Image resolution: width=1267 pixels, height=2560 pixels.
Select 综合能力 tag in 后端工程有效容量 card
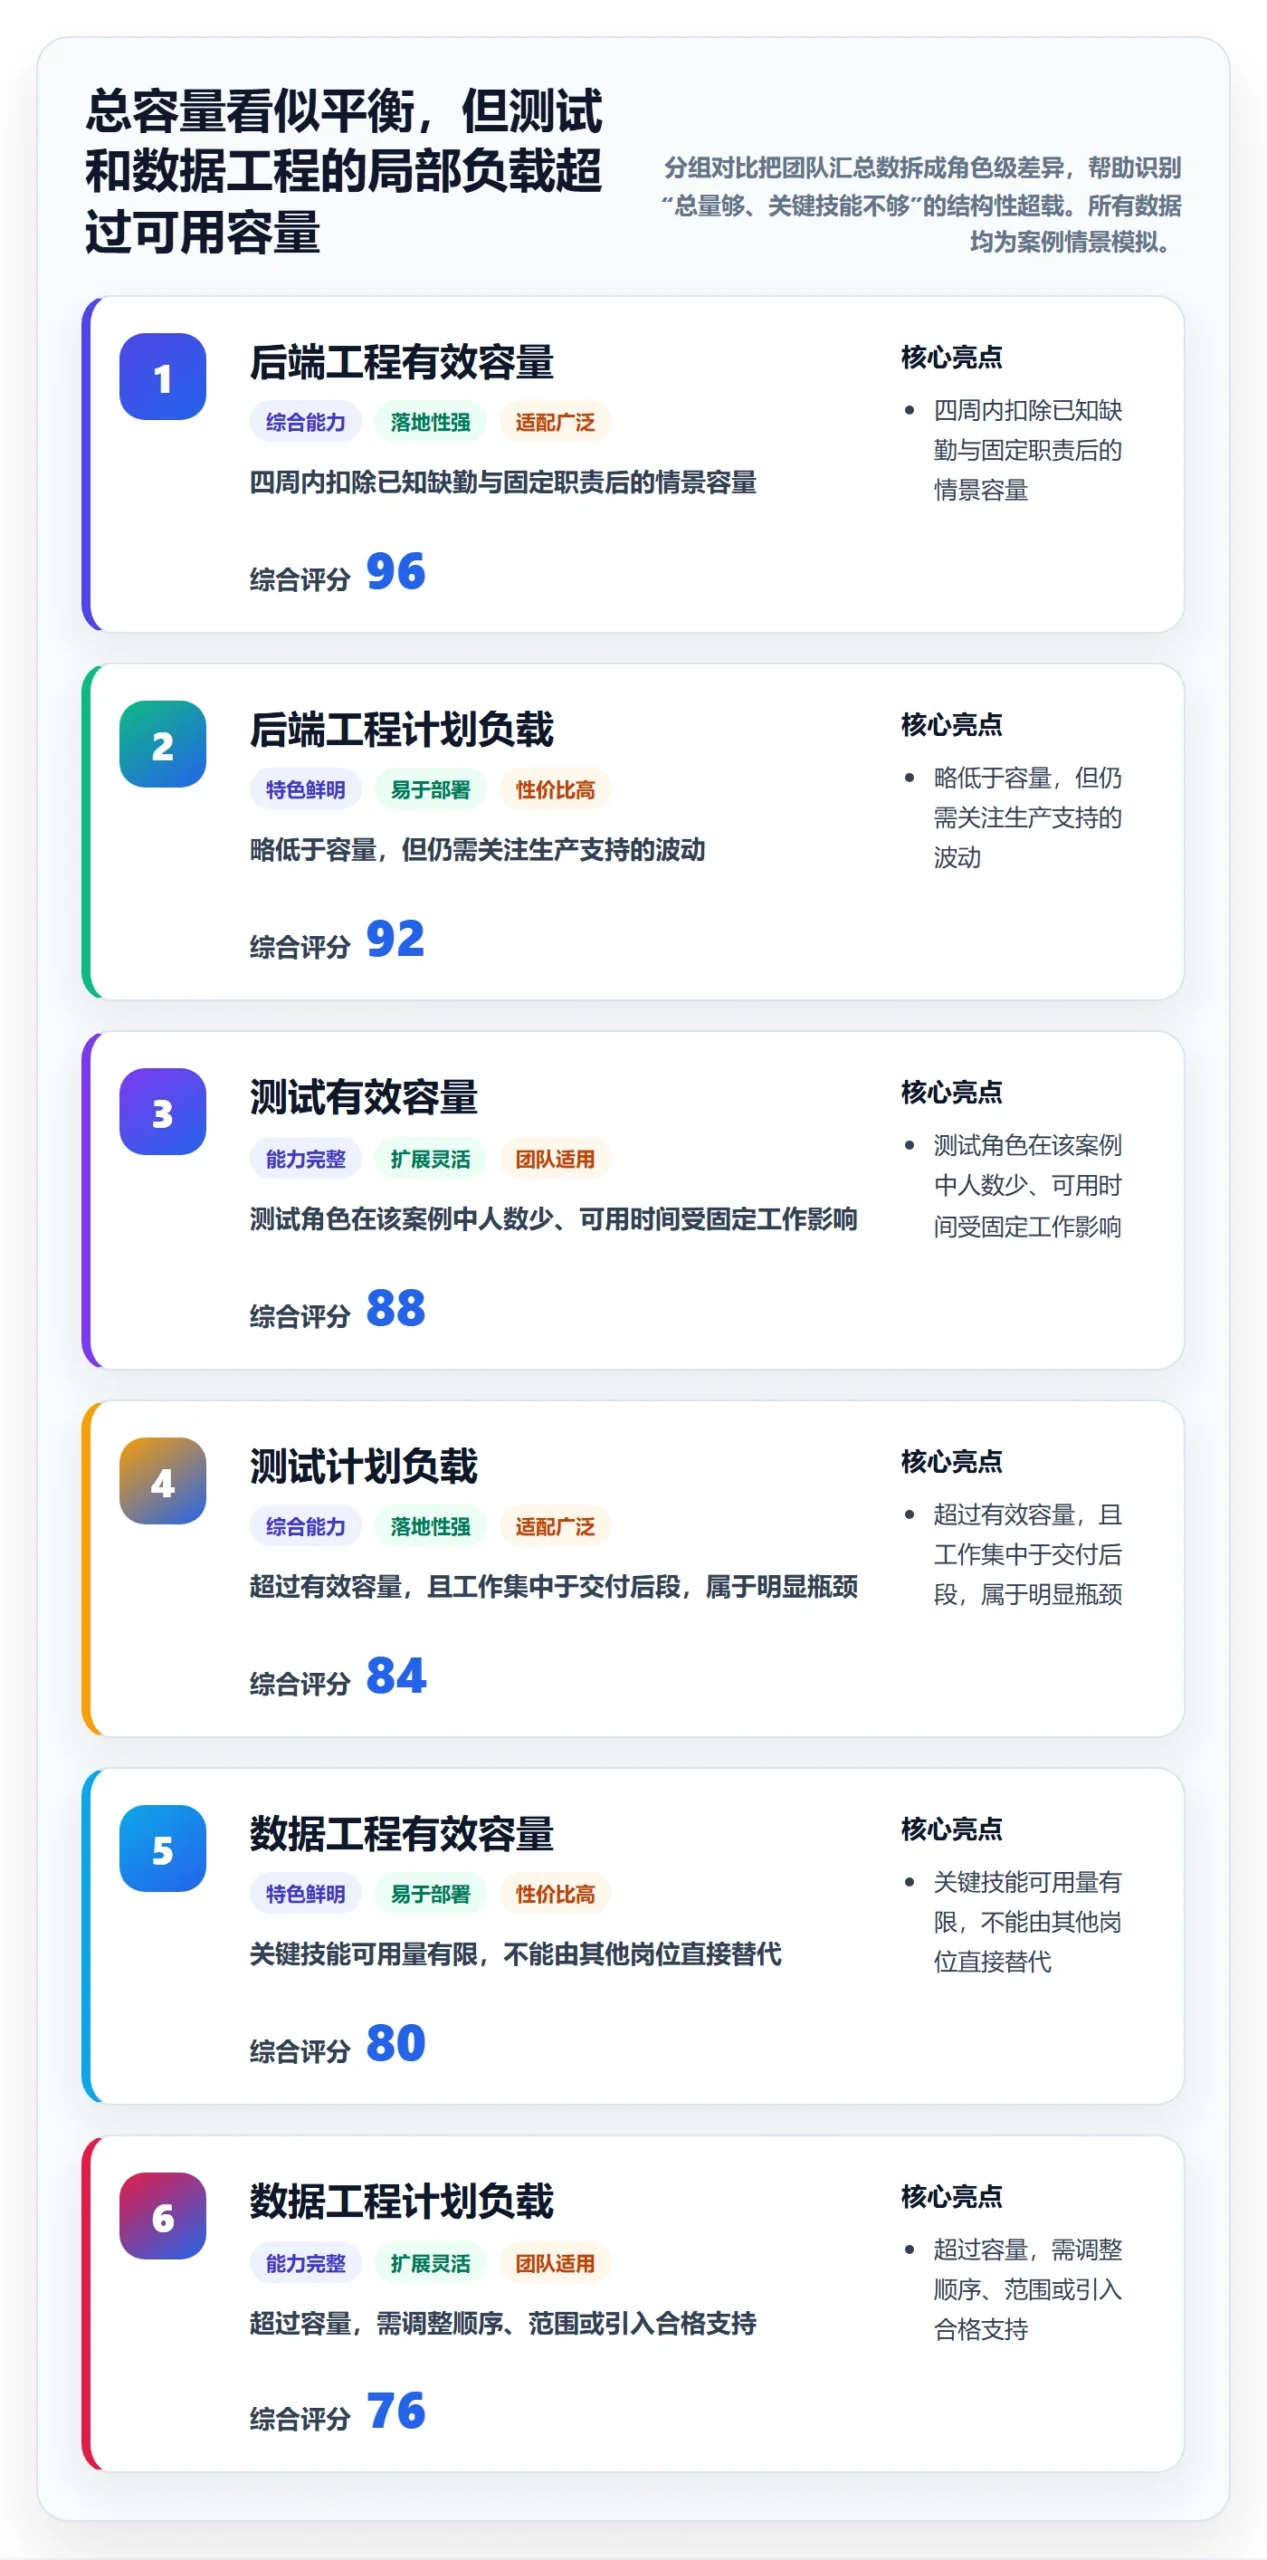[x=305, y=422]
